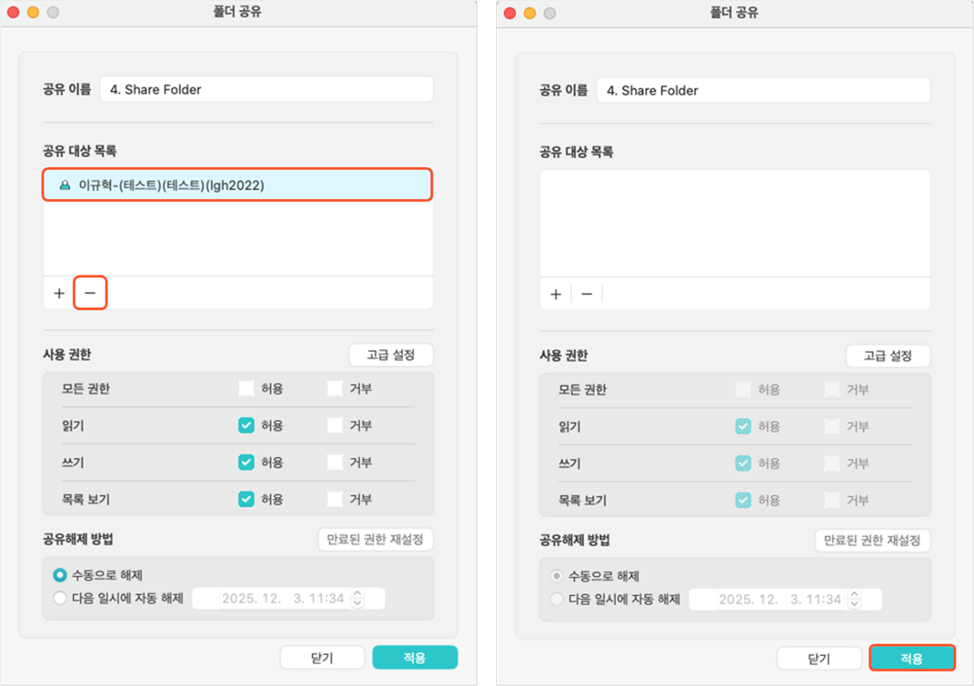Image resolution: width=974 pixels, height=686 pixels.
Task: Uncheck 읽기 허용 in the left dialog
Action: (x=246, y=425)
